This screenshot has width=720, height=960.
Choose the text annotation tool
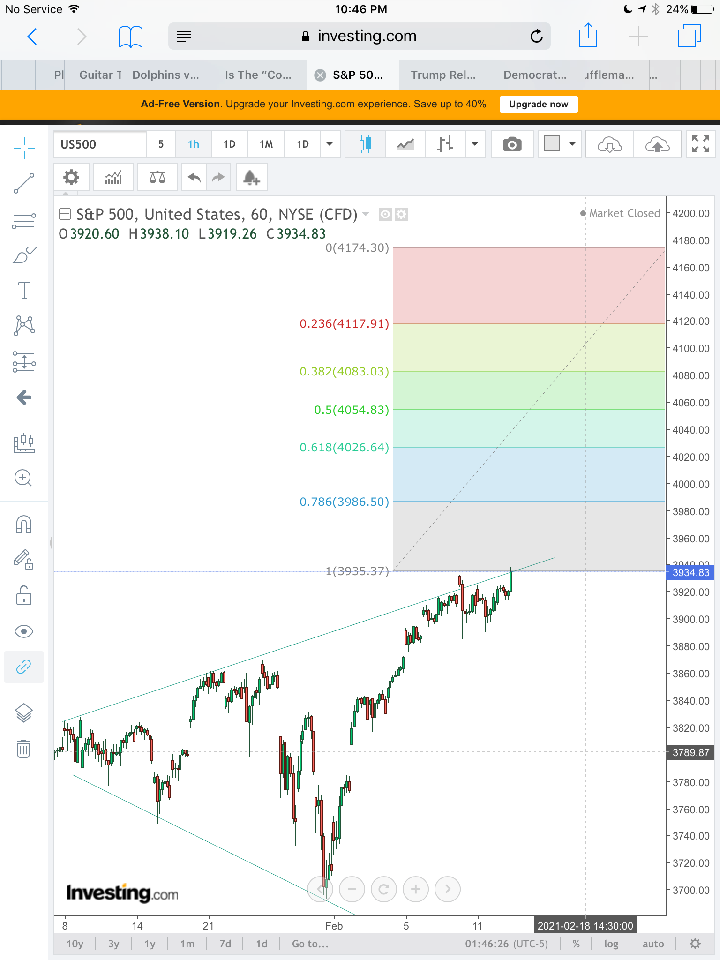[x=24, y=291]
